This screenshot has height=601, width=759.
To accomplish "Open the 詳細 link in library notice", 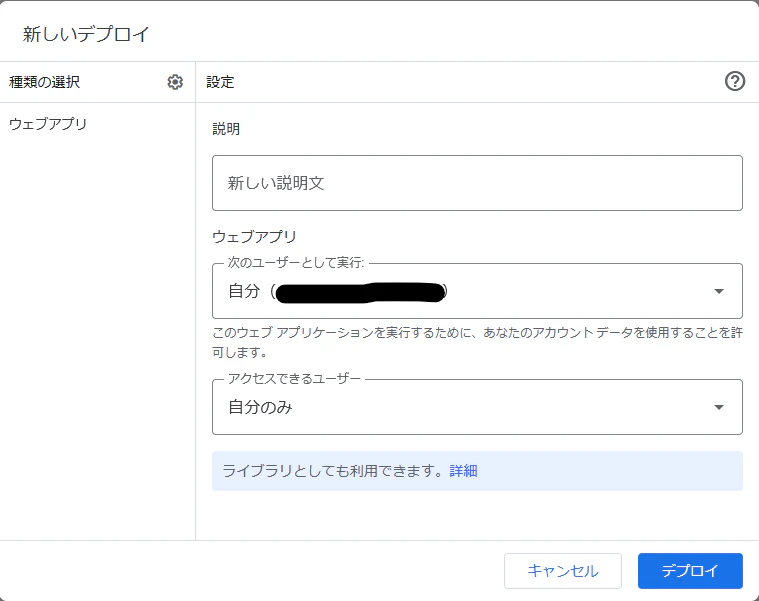I will point(463,471).
